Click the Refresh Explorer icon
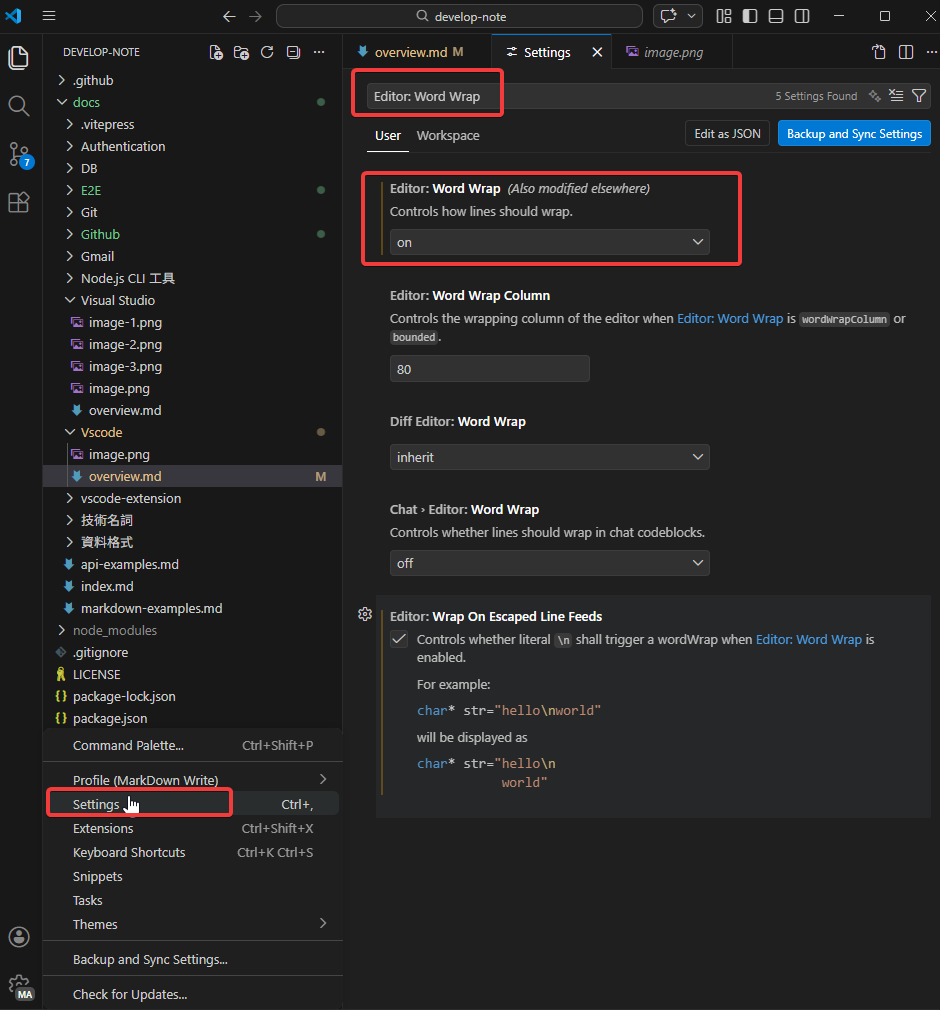This screenshot has height=1010, width=940. (267, 52)
